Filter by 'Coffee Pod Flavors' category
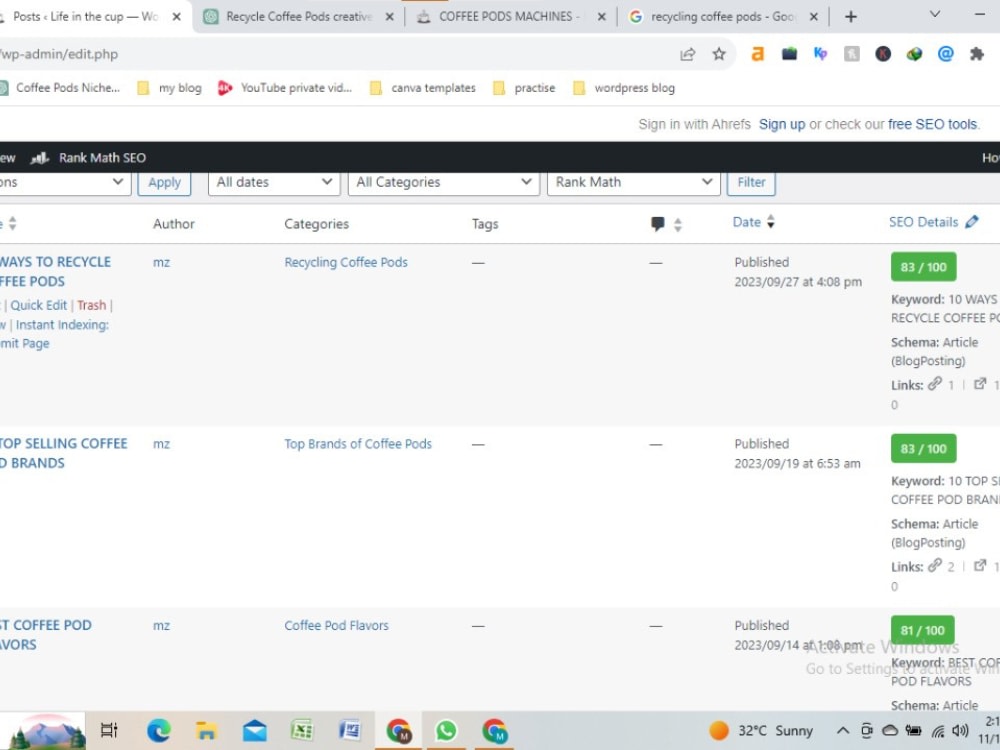The width and height of the screenshot is (1000, 750). click(x=336, y=626)
